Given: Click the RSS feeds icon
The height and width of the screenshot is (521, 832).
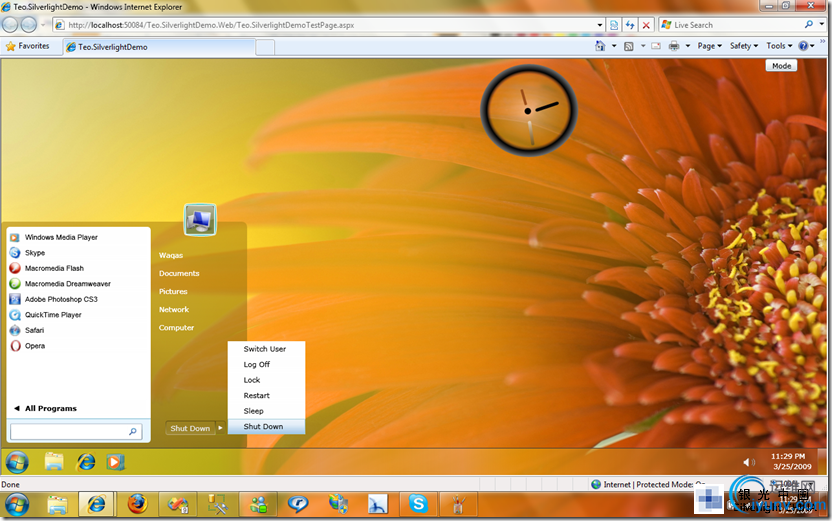Looking at the screenshot, I should pyautogui.click(x=629, y=46).
